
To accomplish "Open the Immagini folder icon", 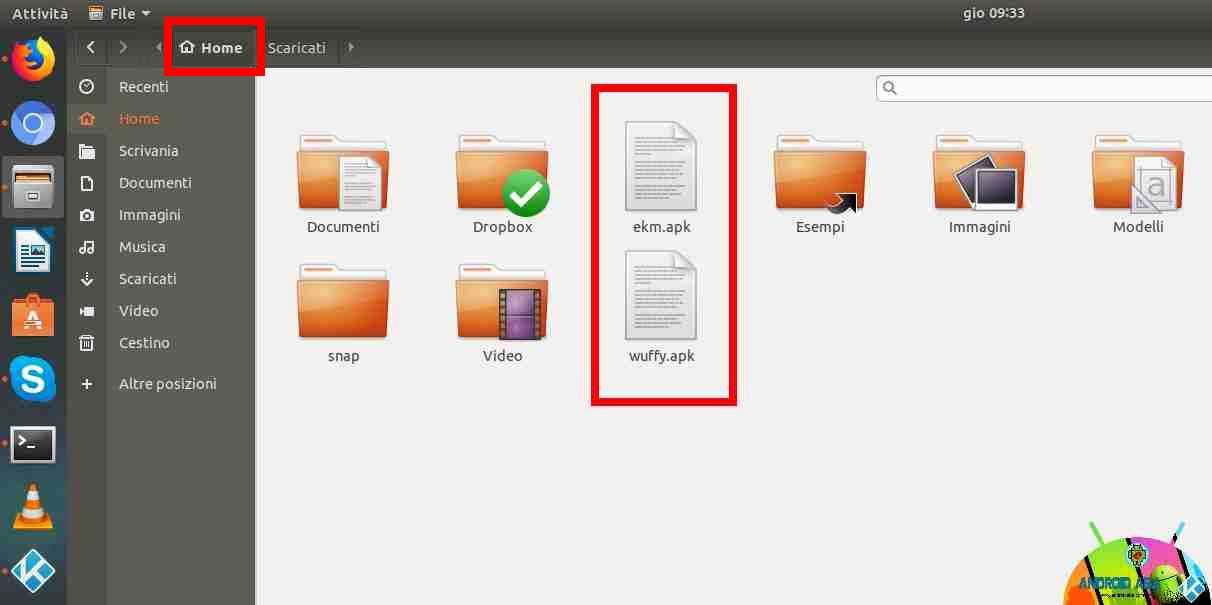I will coord(979,173).
